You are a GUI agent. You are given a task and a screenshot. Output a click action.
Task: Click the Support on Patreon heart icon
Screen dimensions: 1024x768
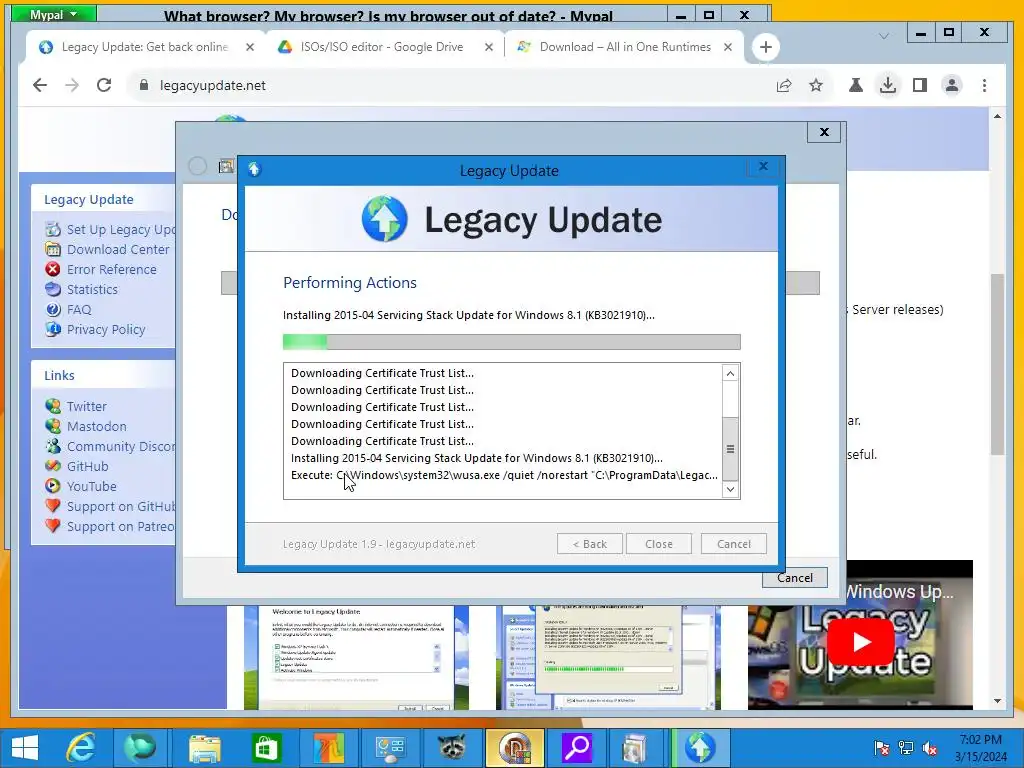(53, 526)
